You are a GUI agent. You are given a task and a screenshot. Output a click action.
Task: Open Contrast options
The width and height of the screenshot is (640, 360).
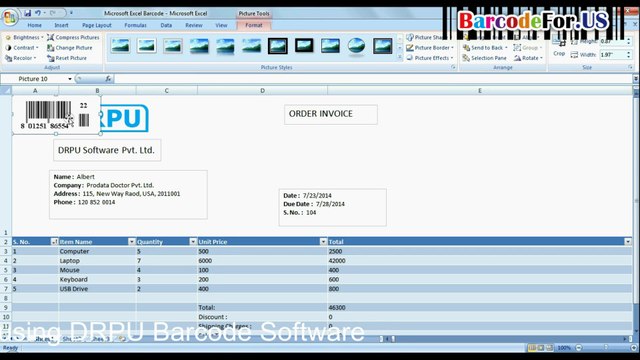(22, 48)
